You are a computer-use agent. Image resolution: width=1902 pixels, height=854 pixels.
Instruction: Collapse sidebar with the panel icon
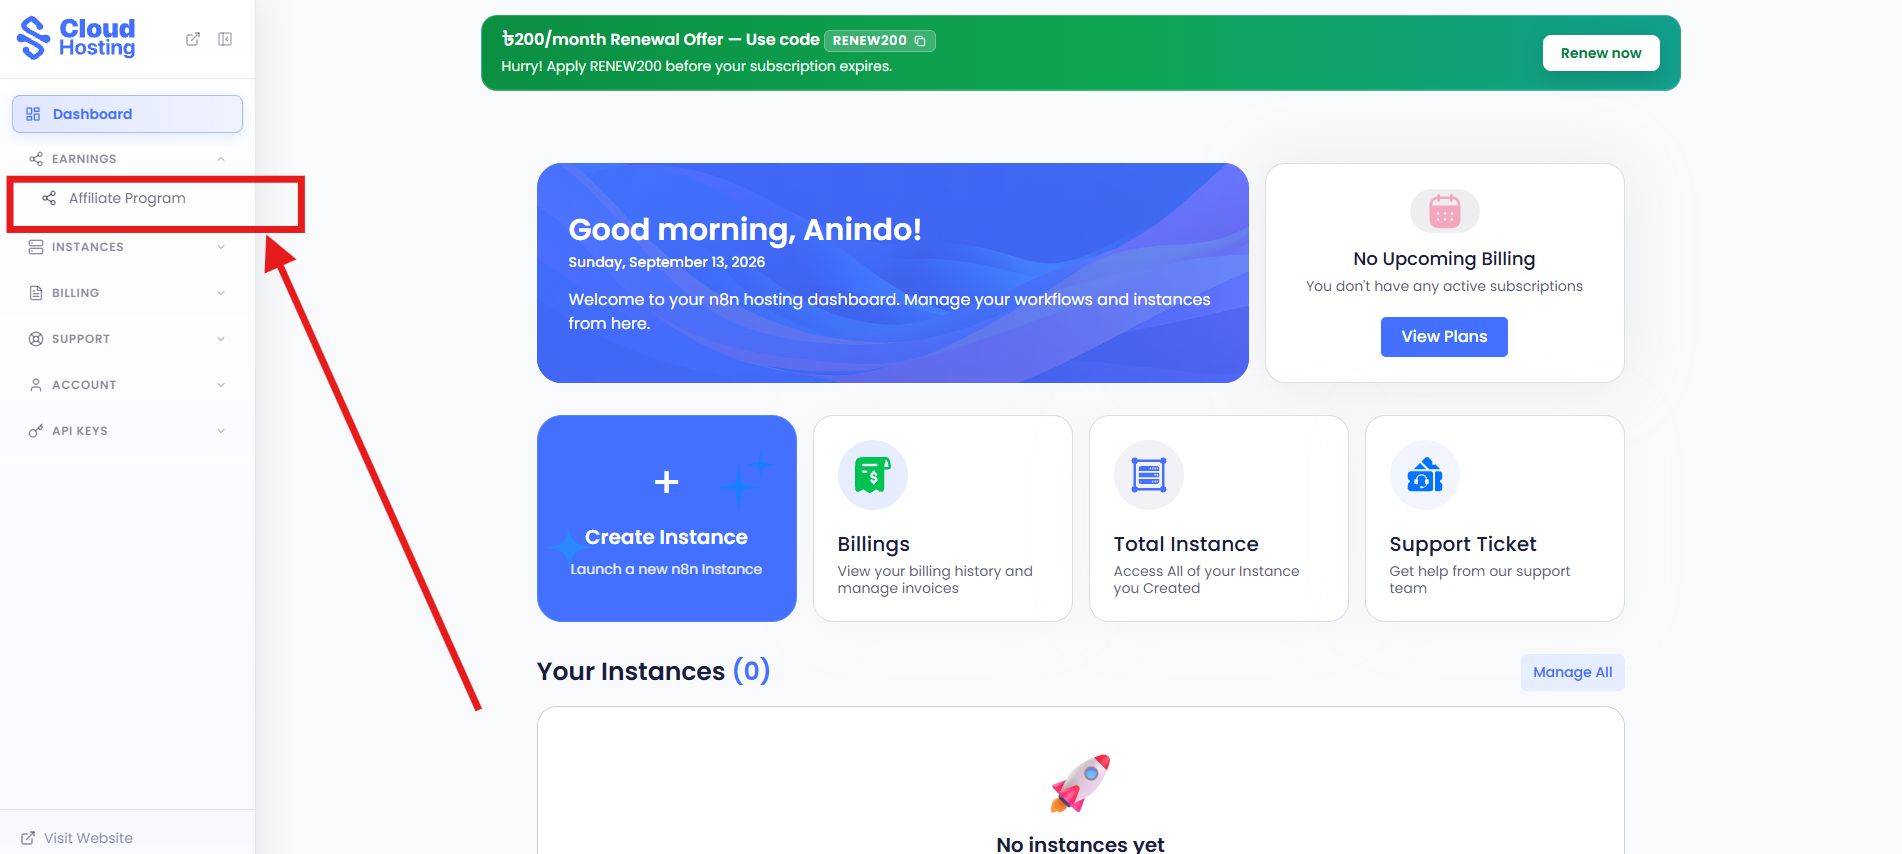[x=225, y=39]
